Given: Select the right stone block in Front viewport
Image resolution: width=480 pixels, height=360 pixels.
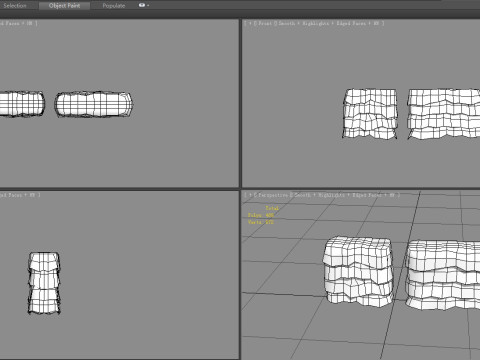Looking at the screenshot, I should [443, 114].
